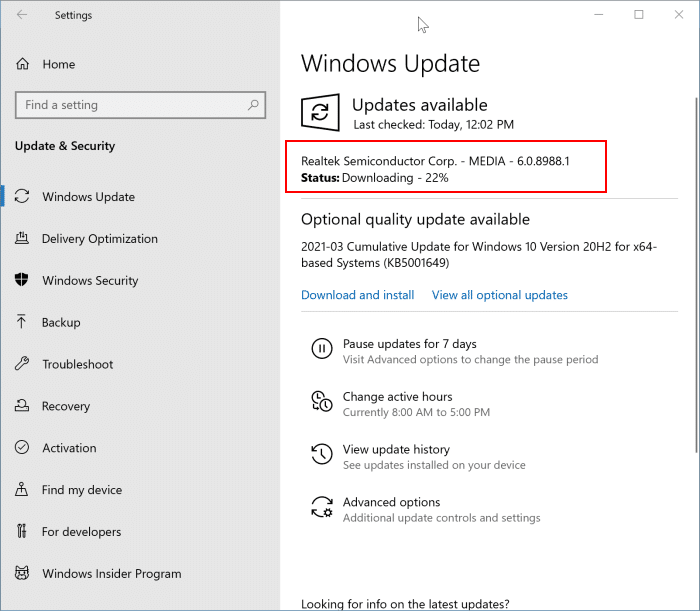This screenshot has height=611, width=700.
Task: Click View all optional updates link
Action: click(x=500, y=295)
